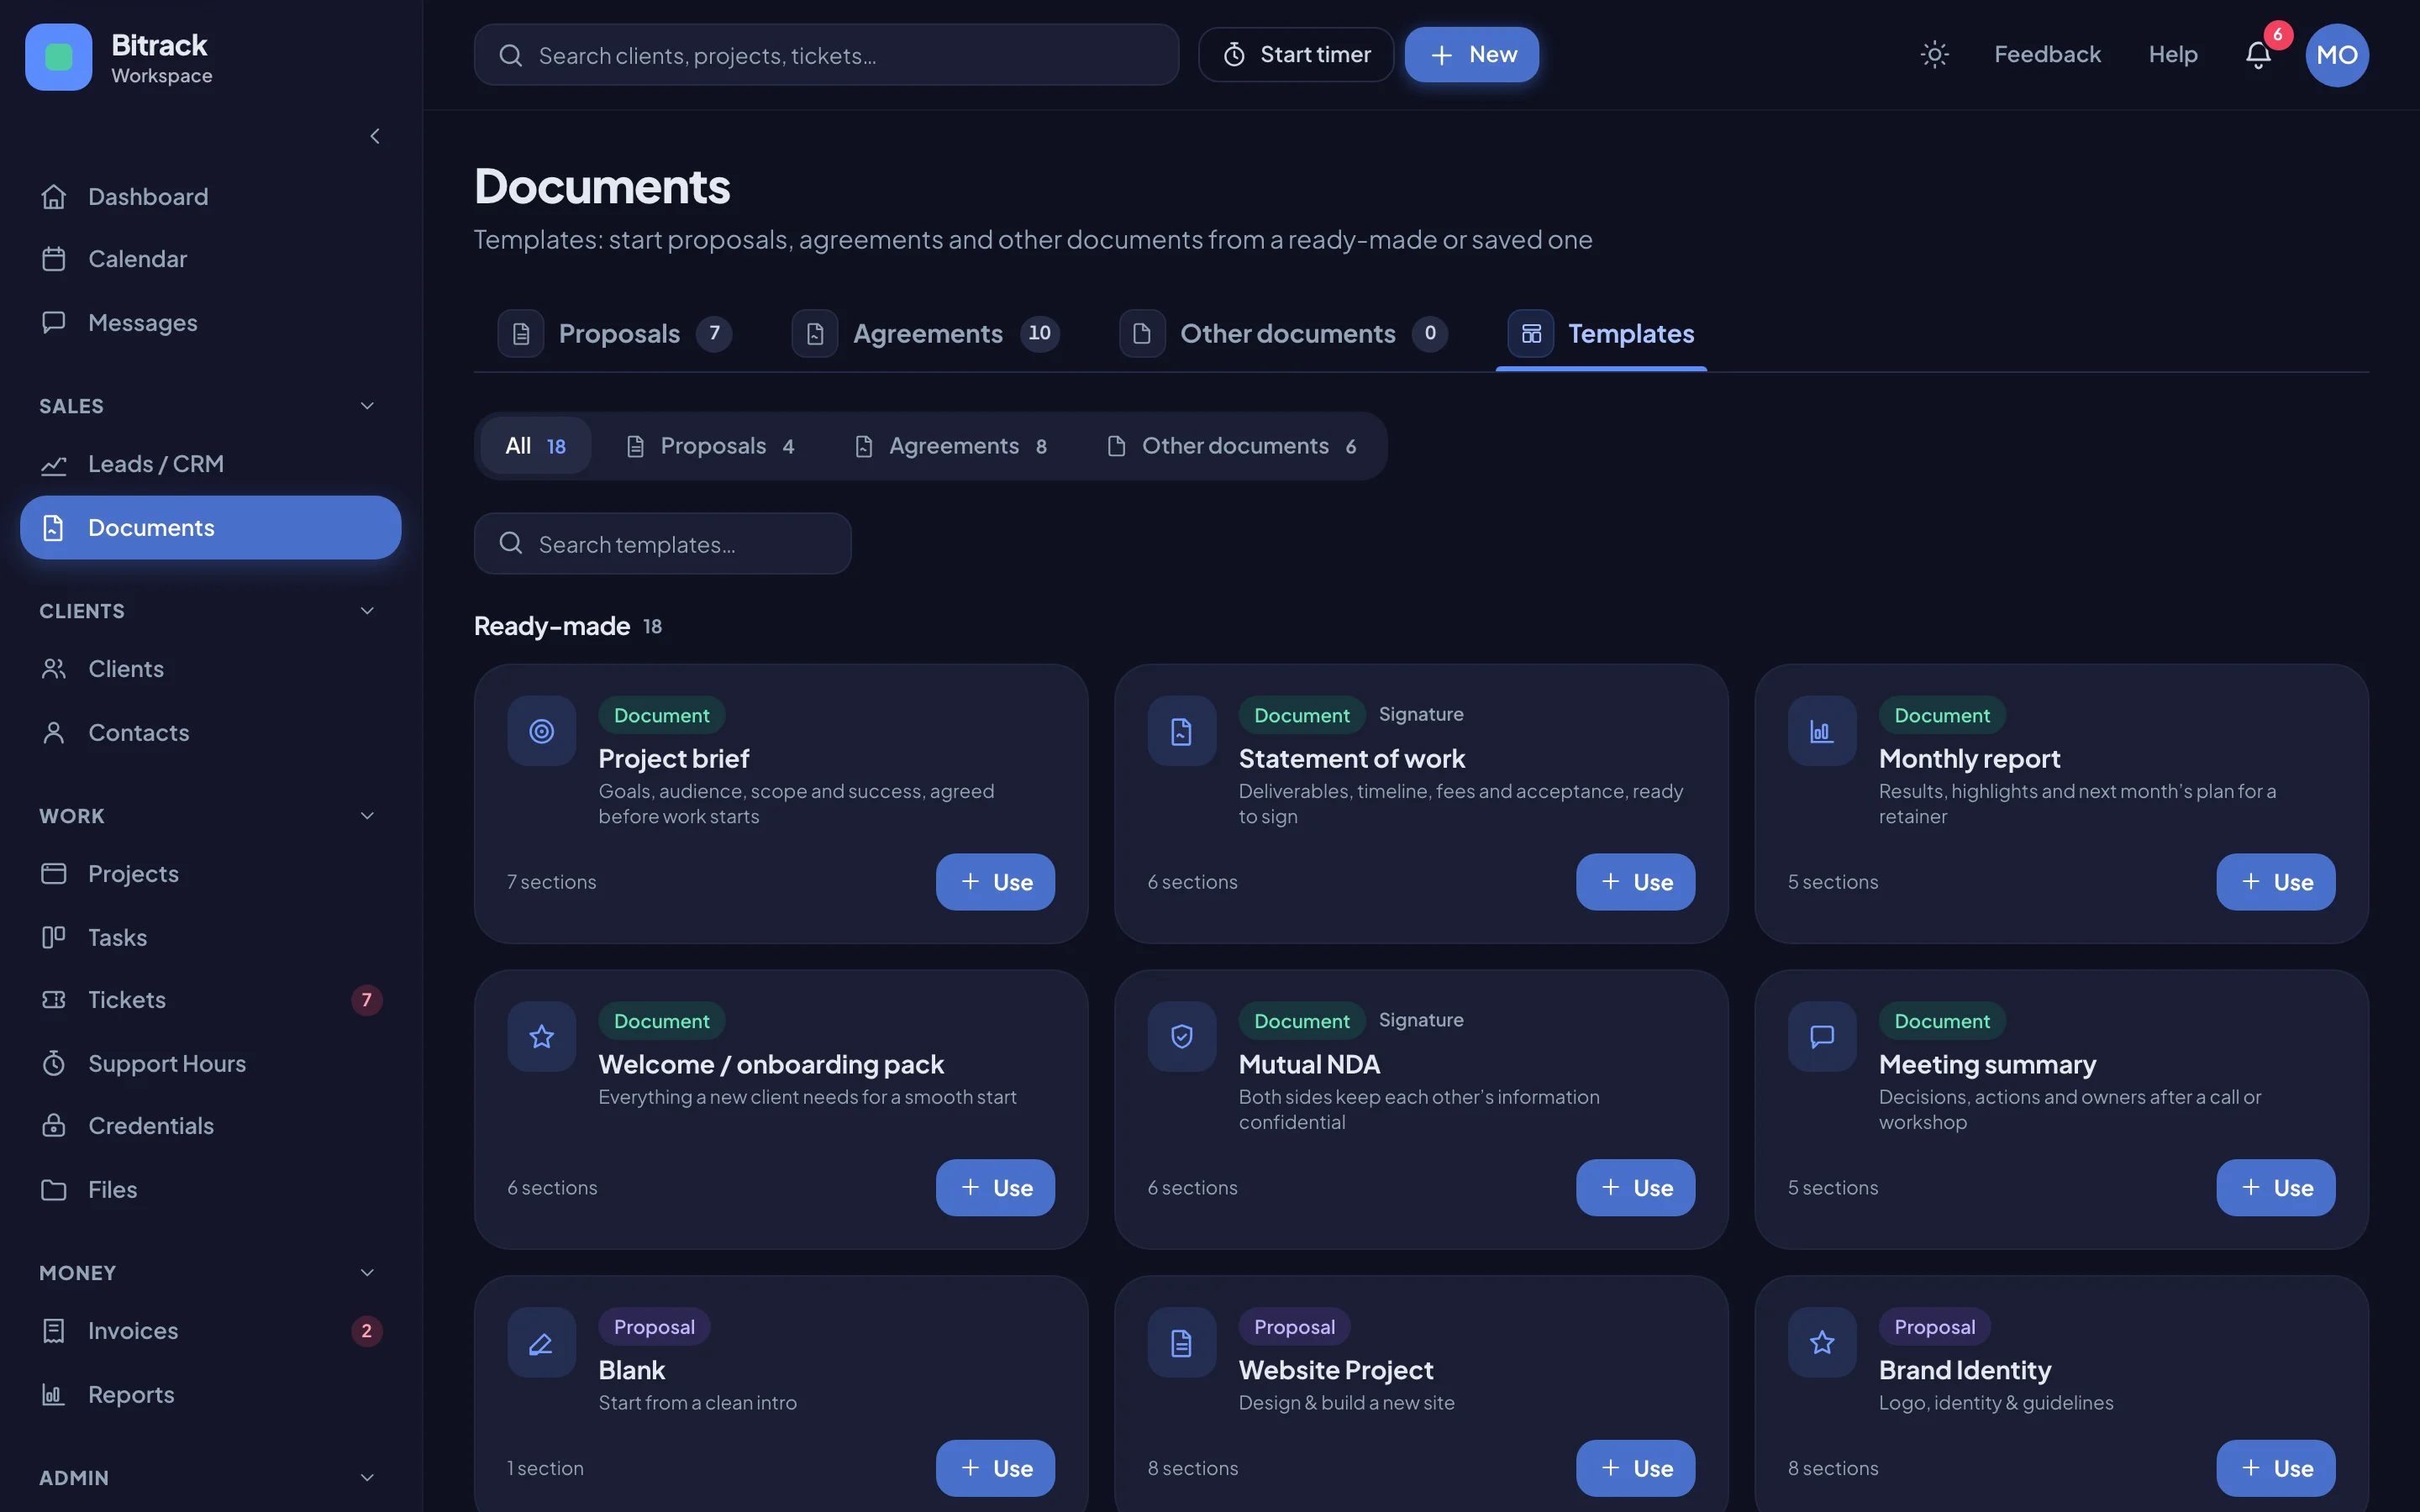The height and width of the screenshot is (1512, 2420).
Task: Click the Bitrack logo icon
Action: [x=58, y=57]
